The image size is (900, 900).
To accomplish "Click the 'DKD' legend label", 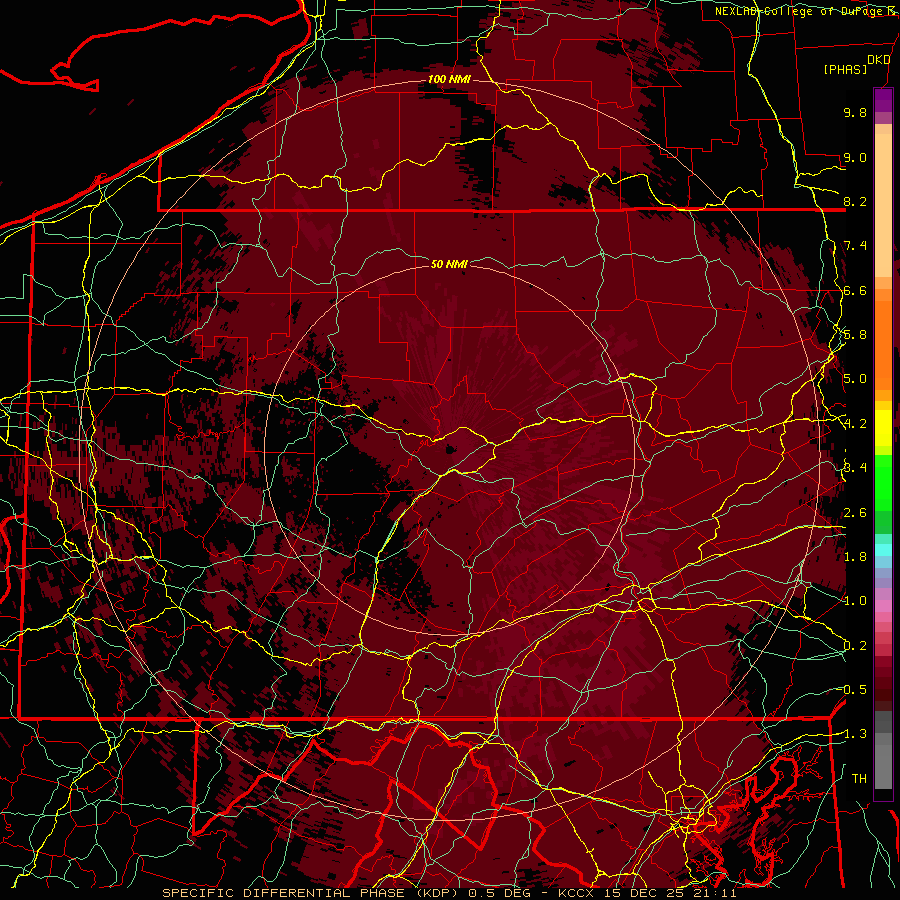I will [x=879, y=60].
